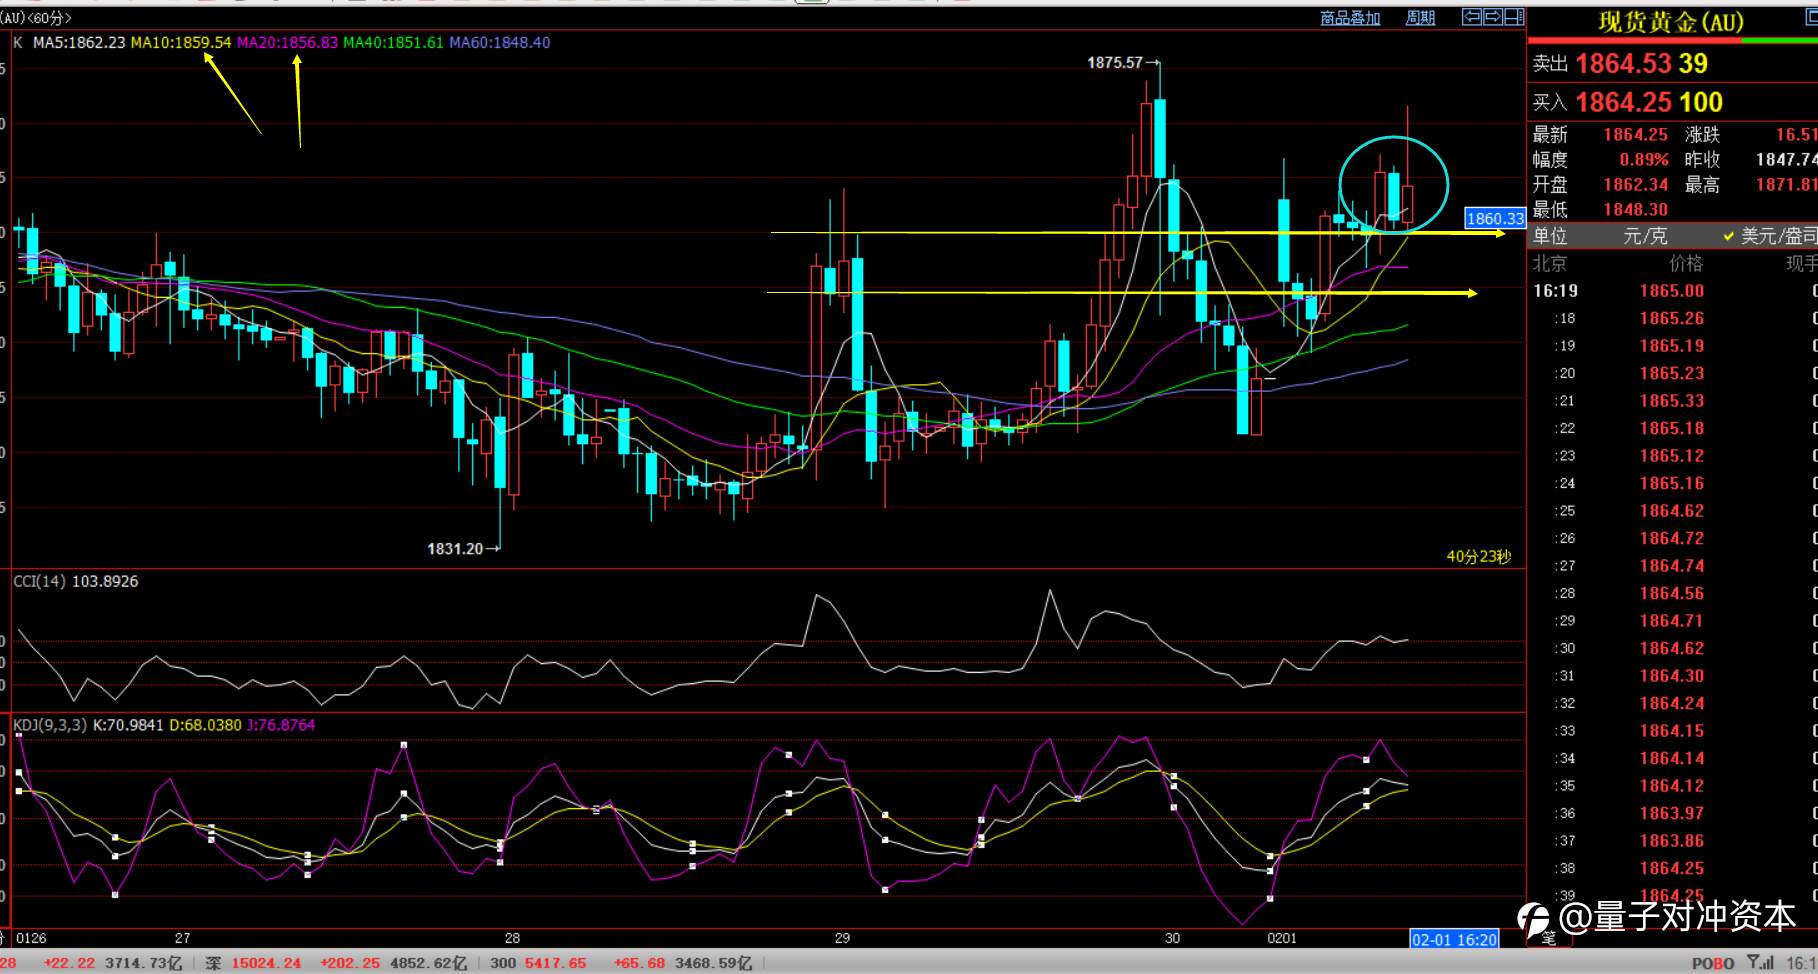Click the MA20 moving average label

(x=287, y=42)
